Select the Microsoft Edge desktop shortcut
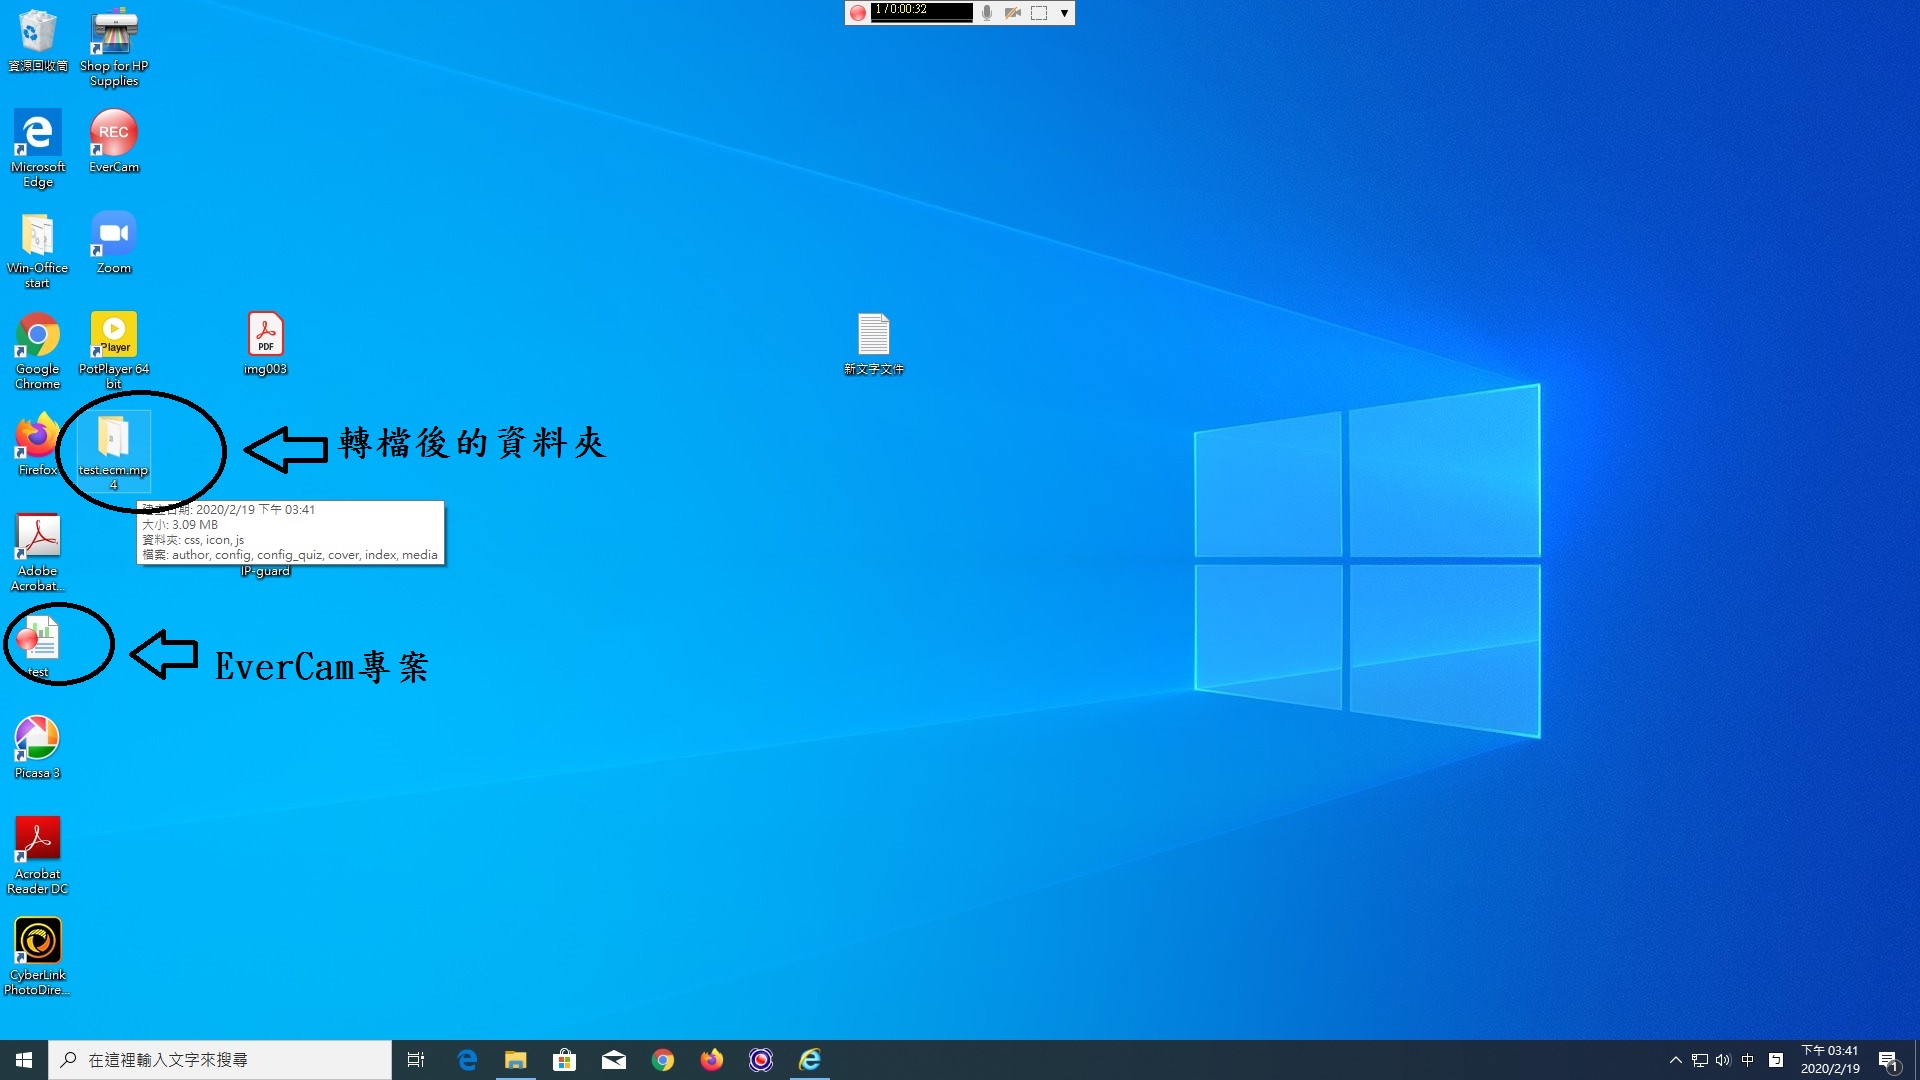 (x=38, y=148)
